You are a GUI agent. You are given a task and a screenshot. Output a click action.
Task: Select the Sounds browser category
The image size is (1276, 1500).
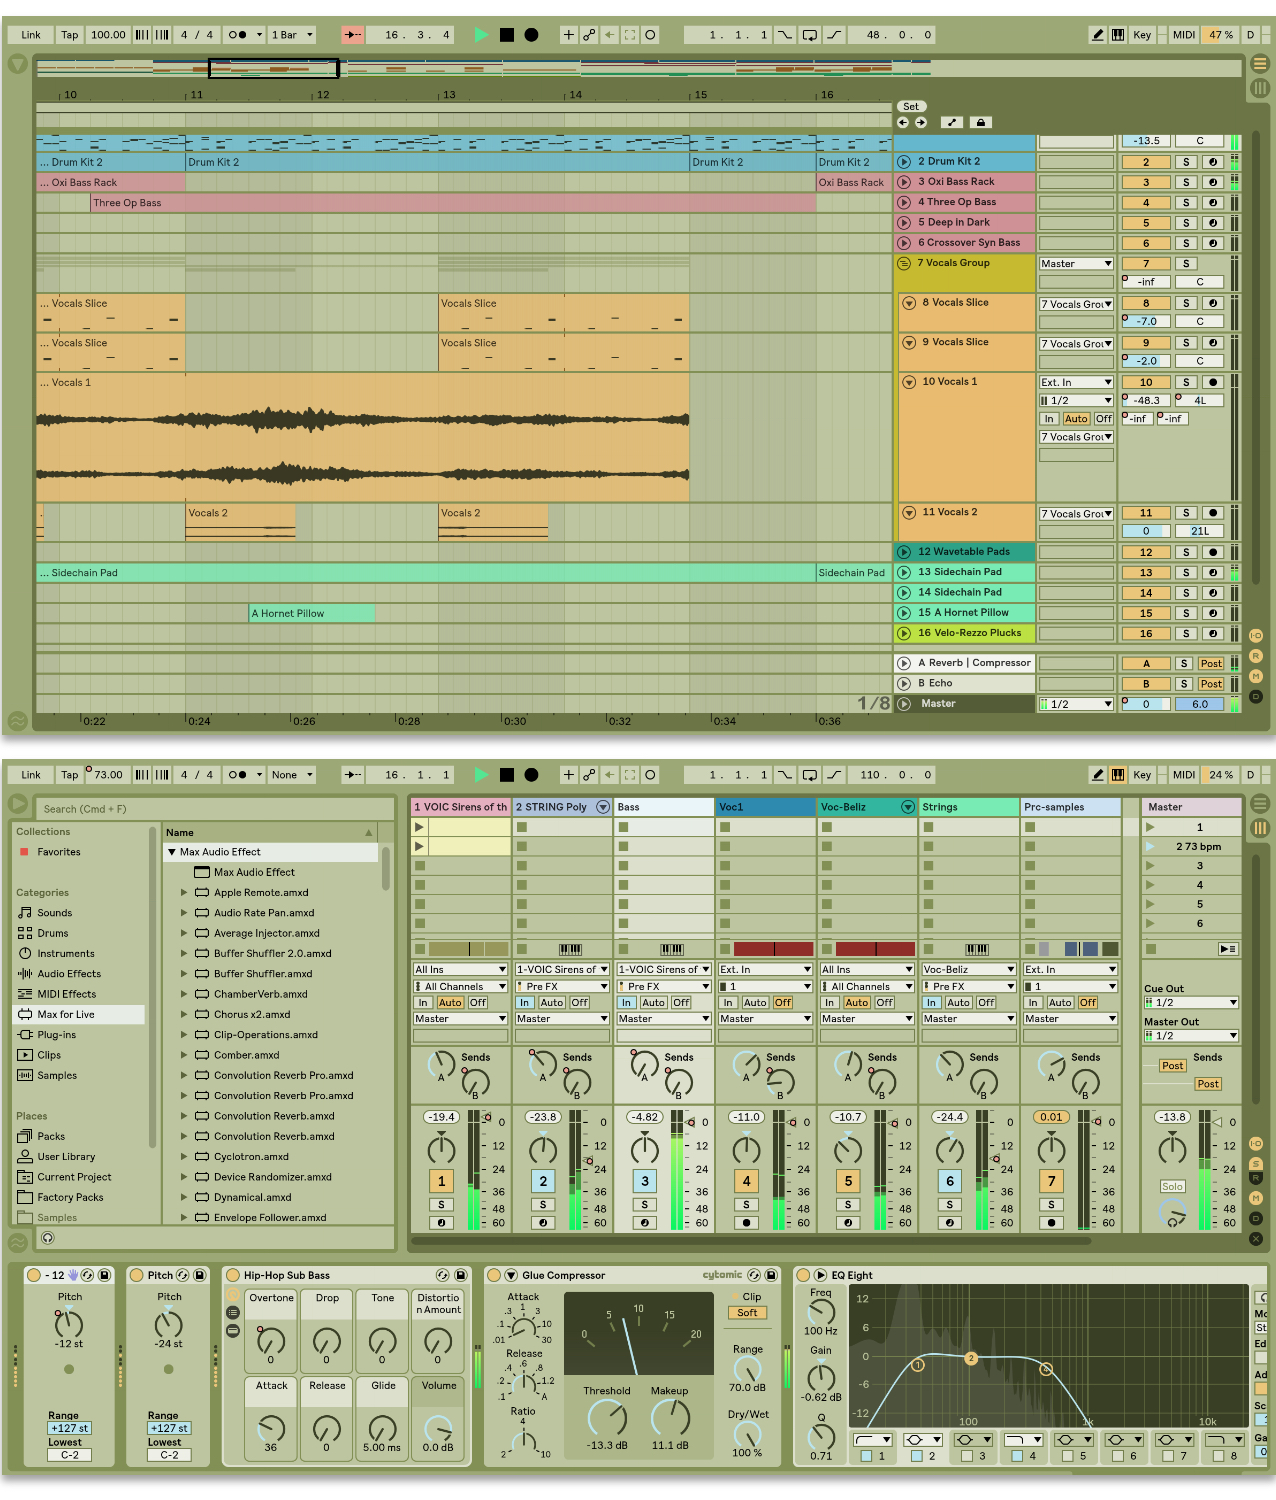(x=54, y=913)
